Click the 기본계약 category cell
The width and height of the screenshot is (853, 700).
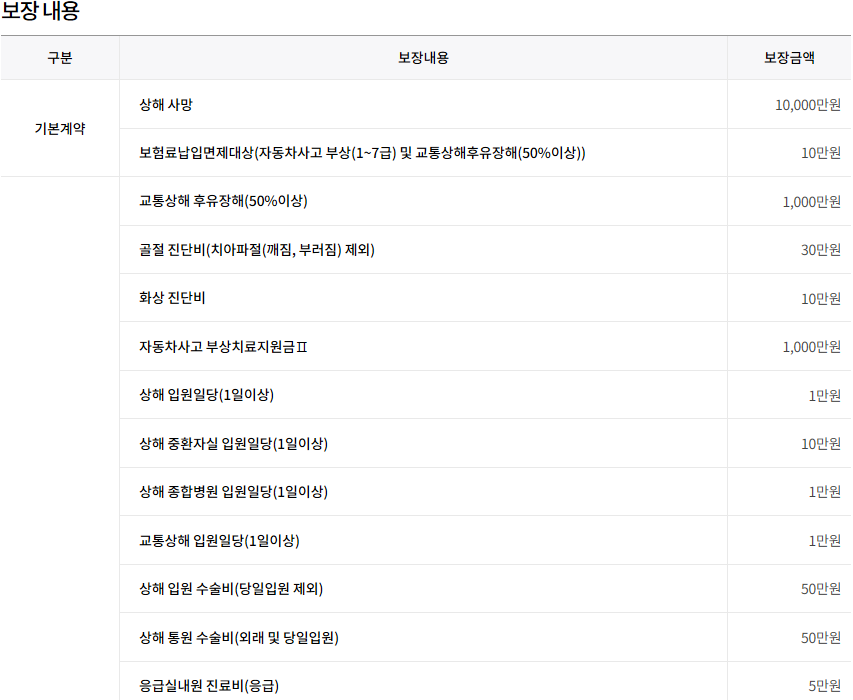[x=60, y=129]
